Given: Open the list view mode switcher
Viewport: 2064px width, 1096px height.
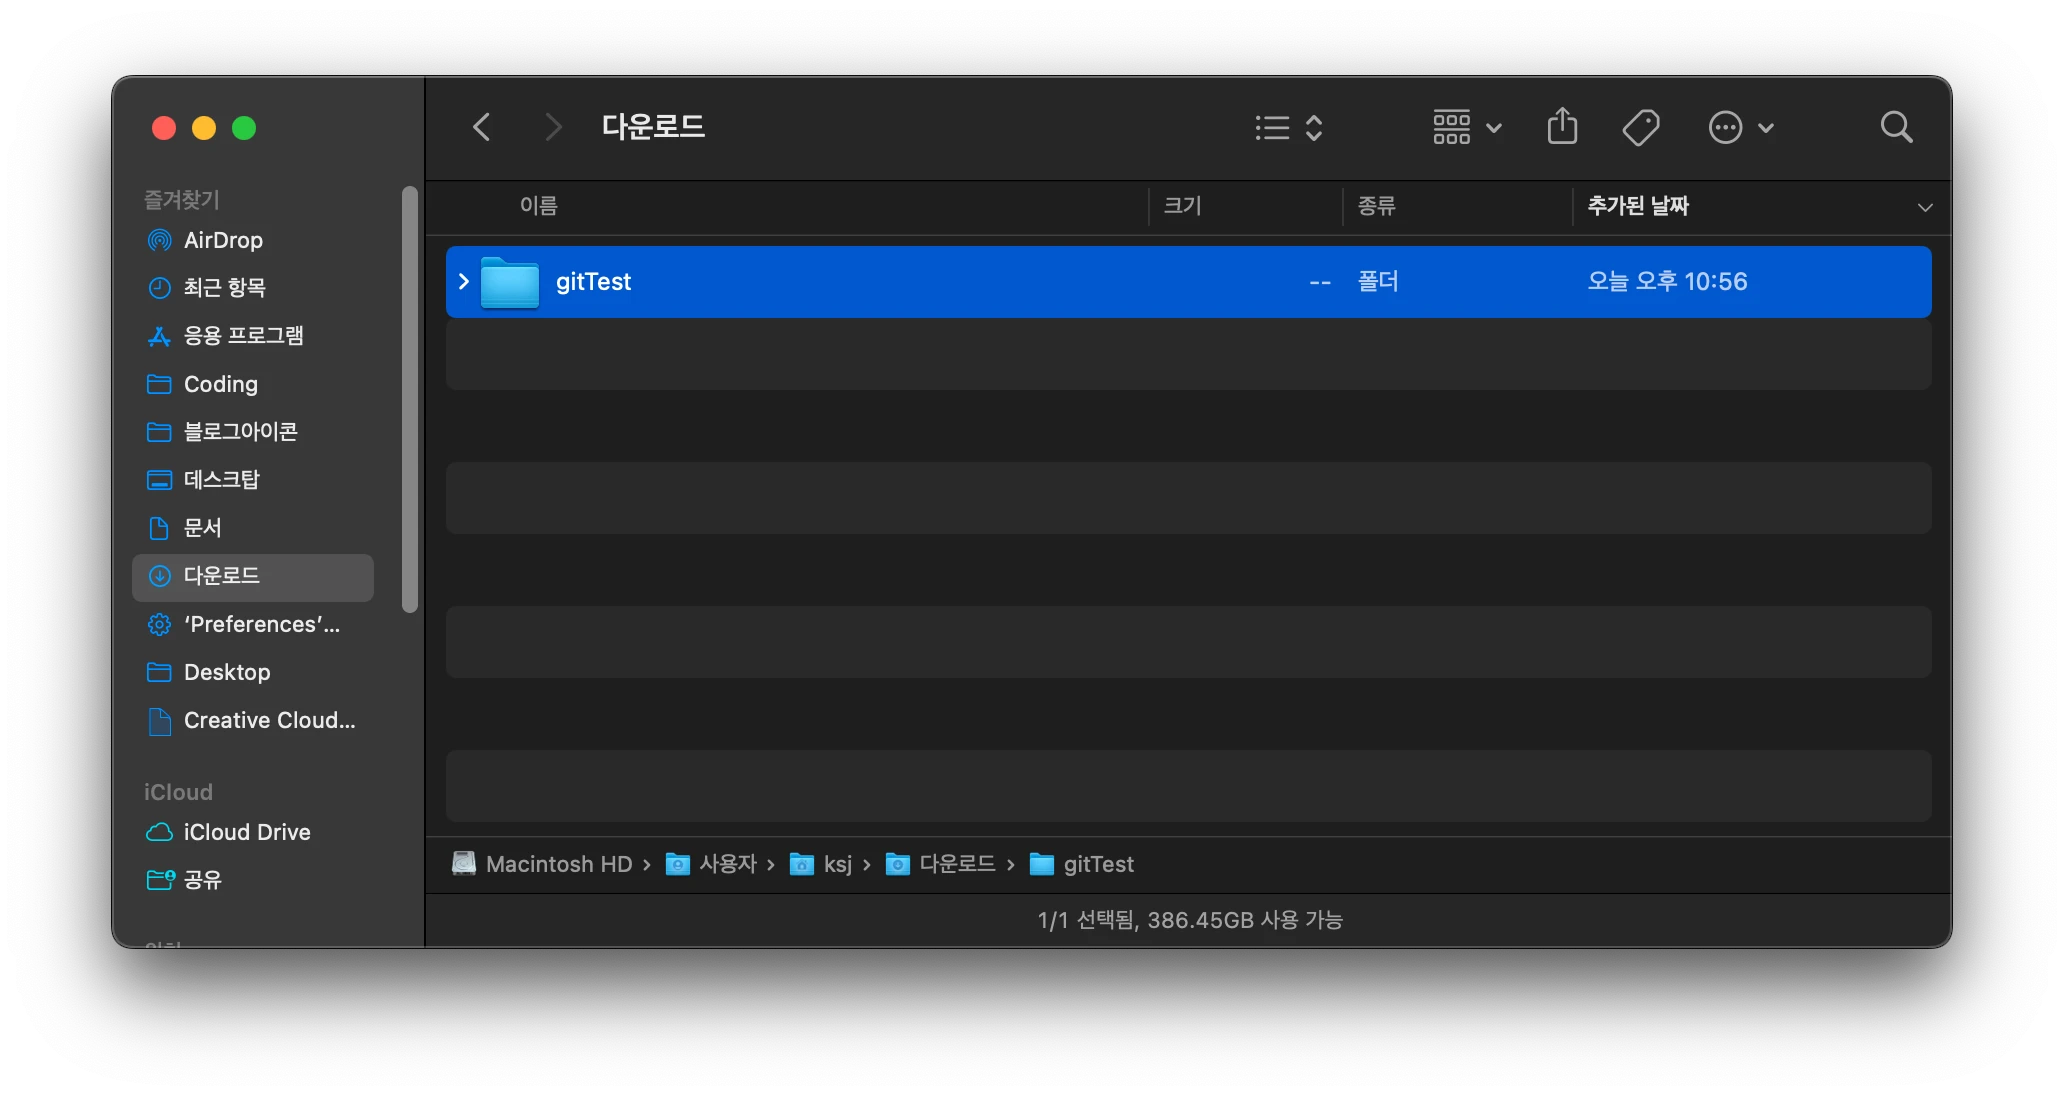Looking at the screenshot, I should tap(1289, 127).
